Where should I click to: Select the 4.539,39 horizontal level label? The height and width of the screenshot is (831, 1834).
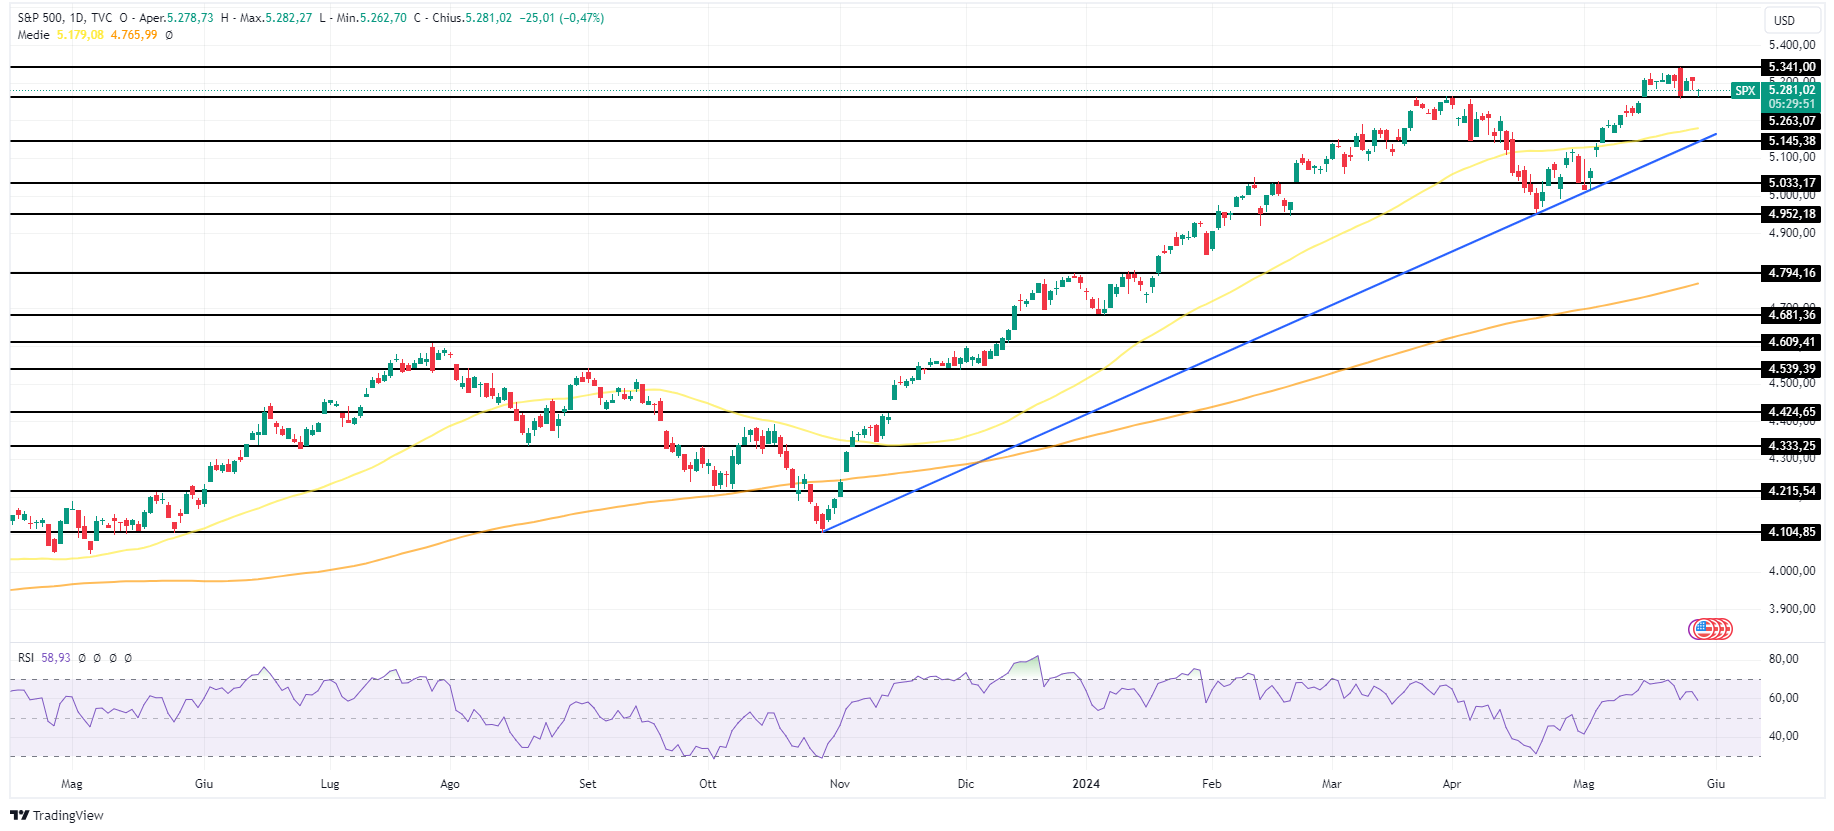[1791, 369]
